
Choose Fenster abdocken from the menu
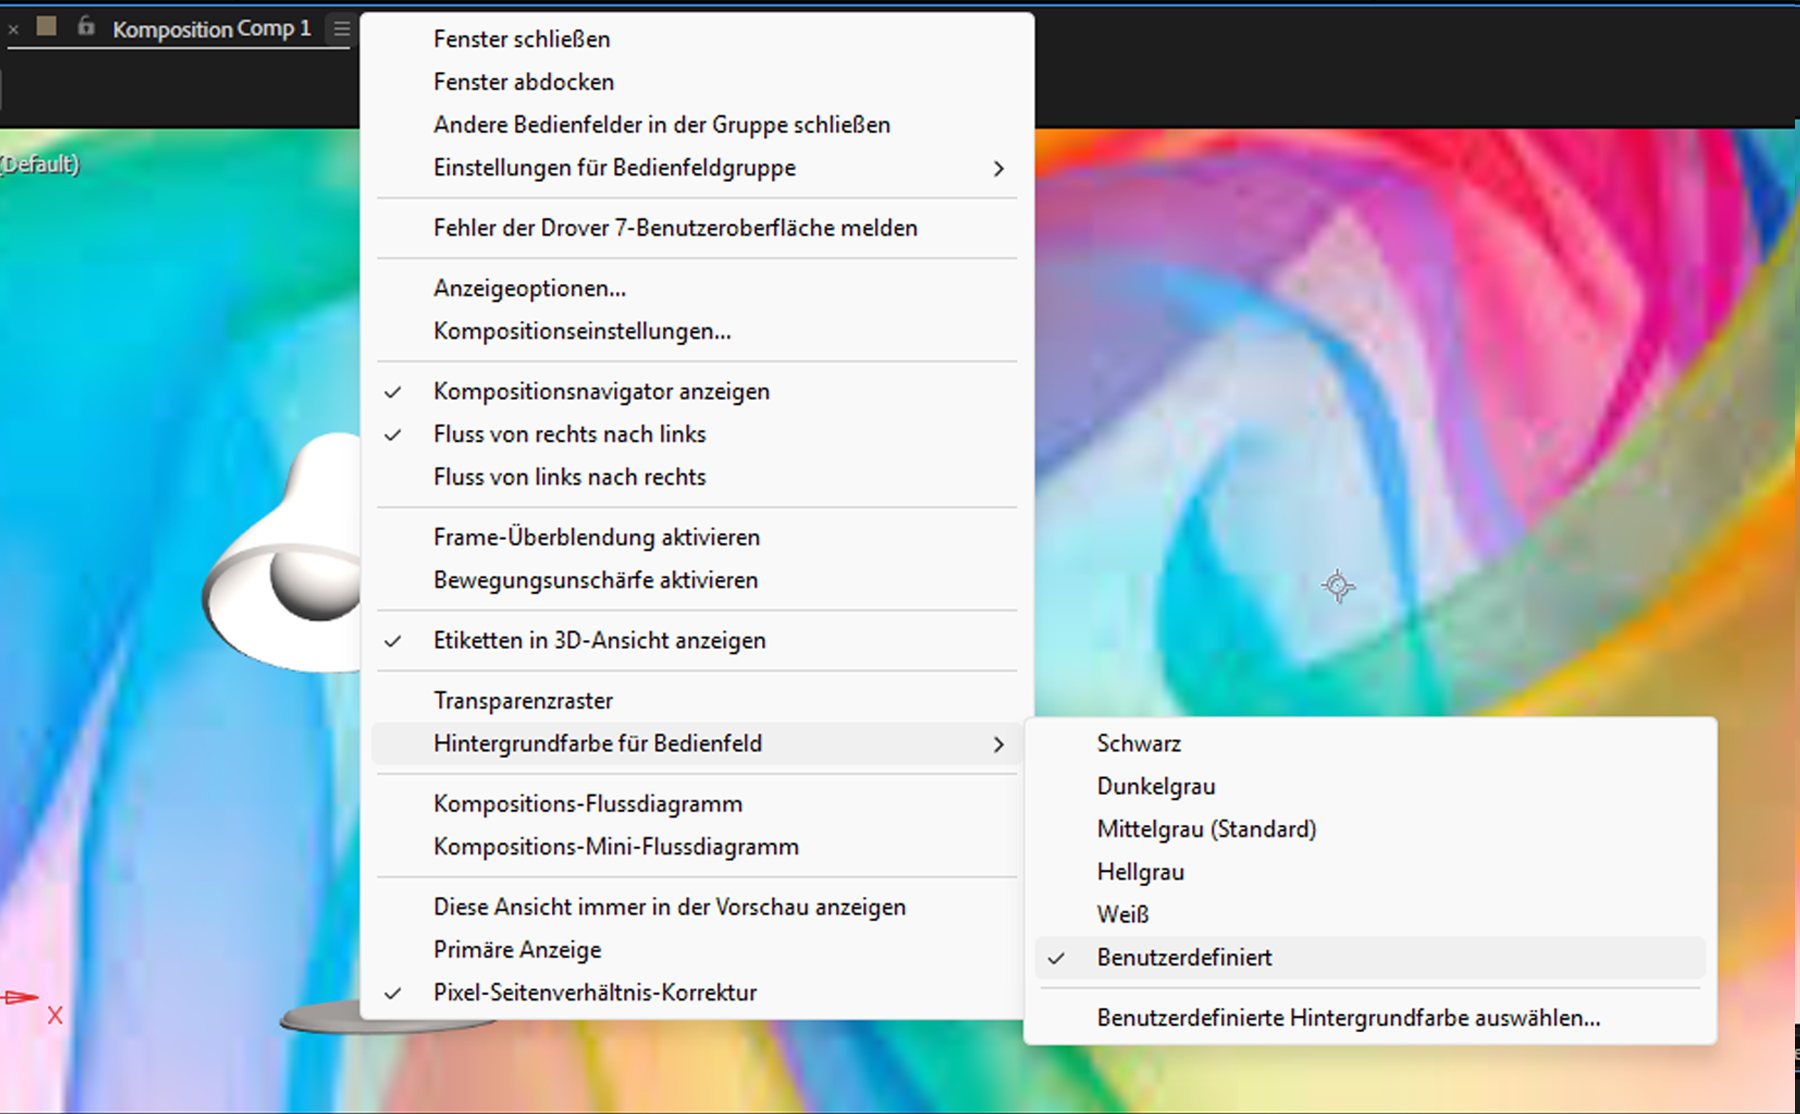pyautogui.click(x=523, y=82)
